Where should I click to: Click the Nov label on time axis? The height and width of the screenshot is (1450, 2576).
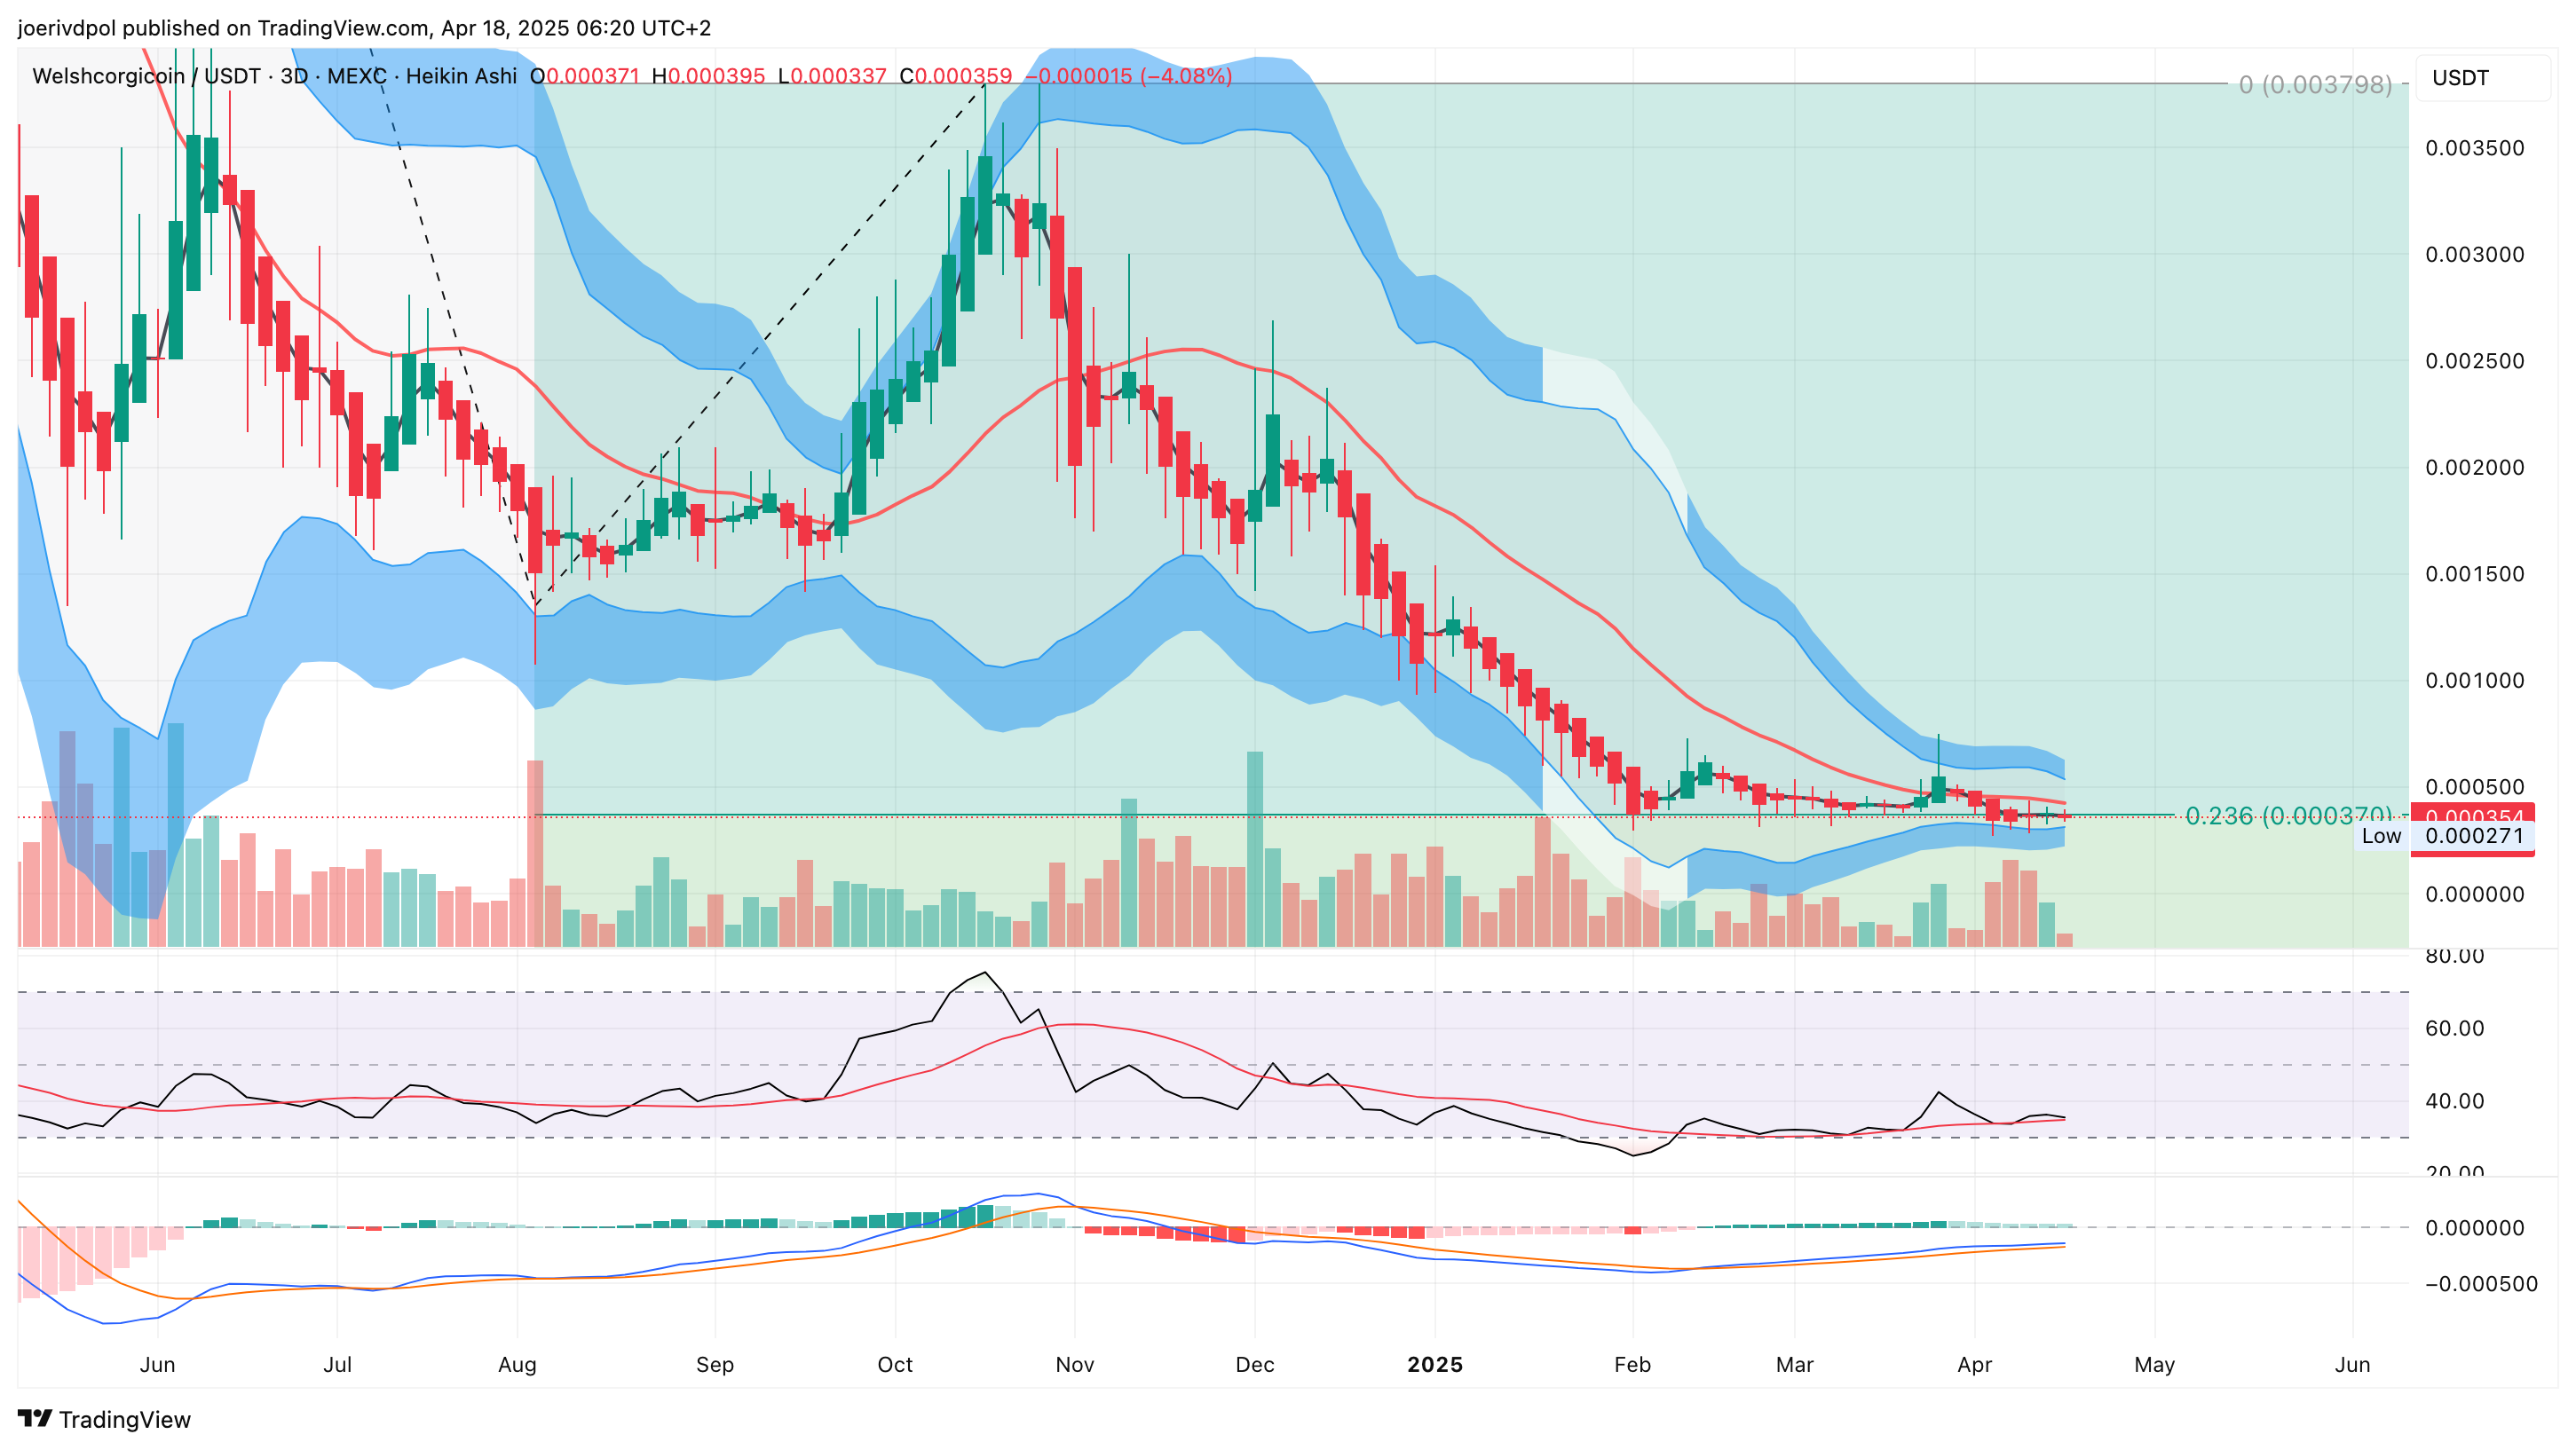coord(1075,1365)
